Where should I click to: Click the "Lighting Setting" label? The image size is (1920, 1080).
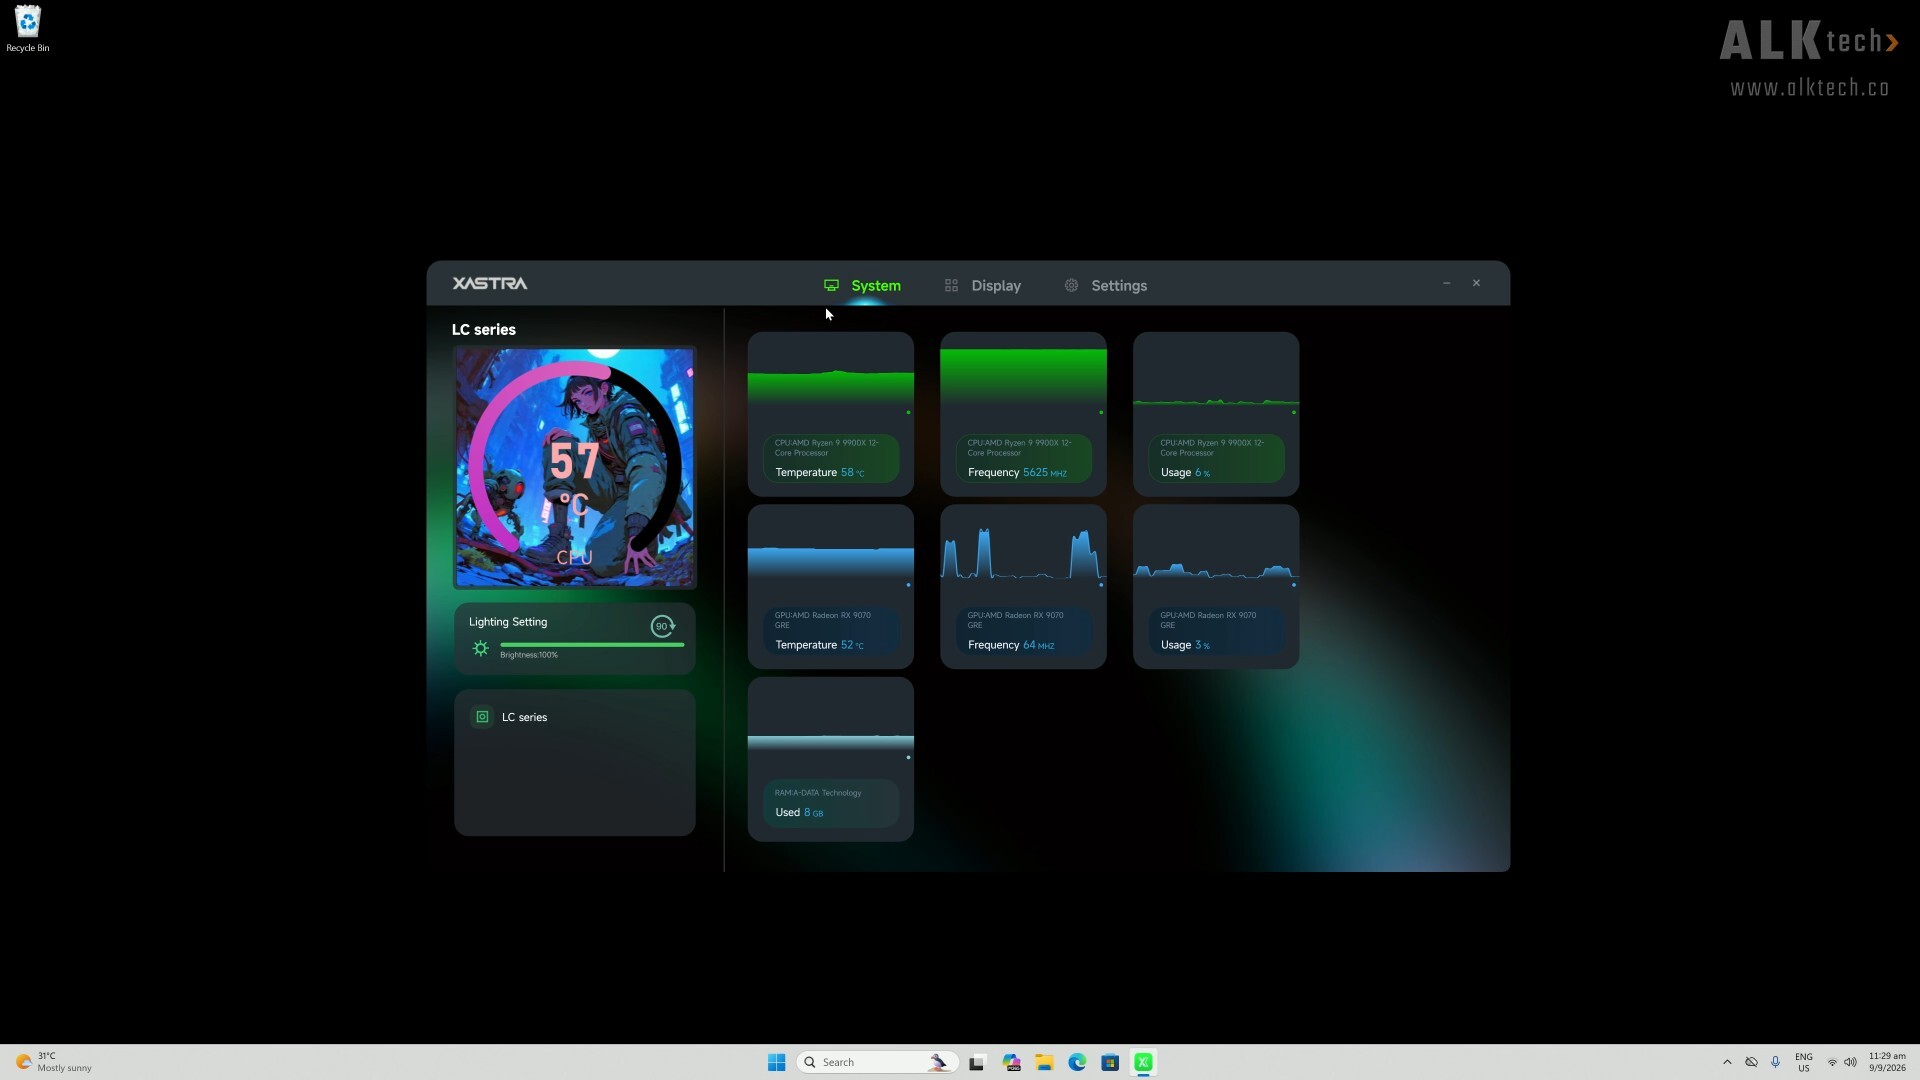(x=508, y=622)
